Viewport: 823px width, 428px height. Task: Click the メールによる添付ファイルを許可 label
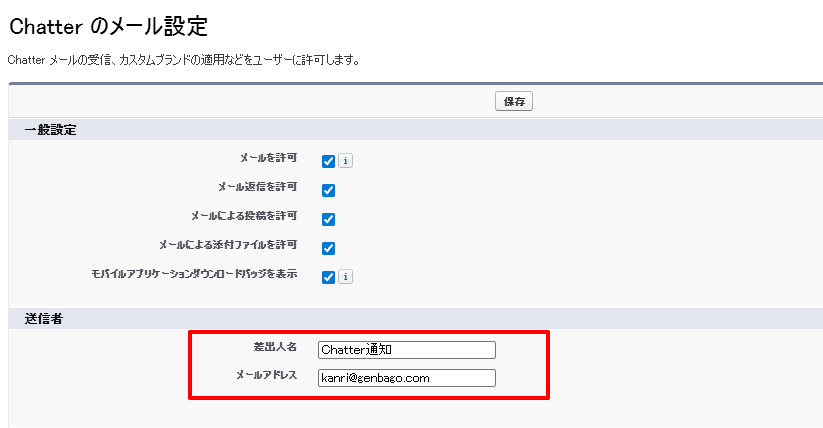228,245
